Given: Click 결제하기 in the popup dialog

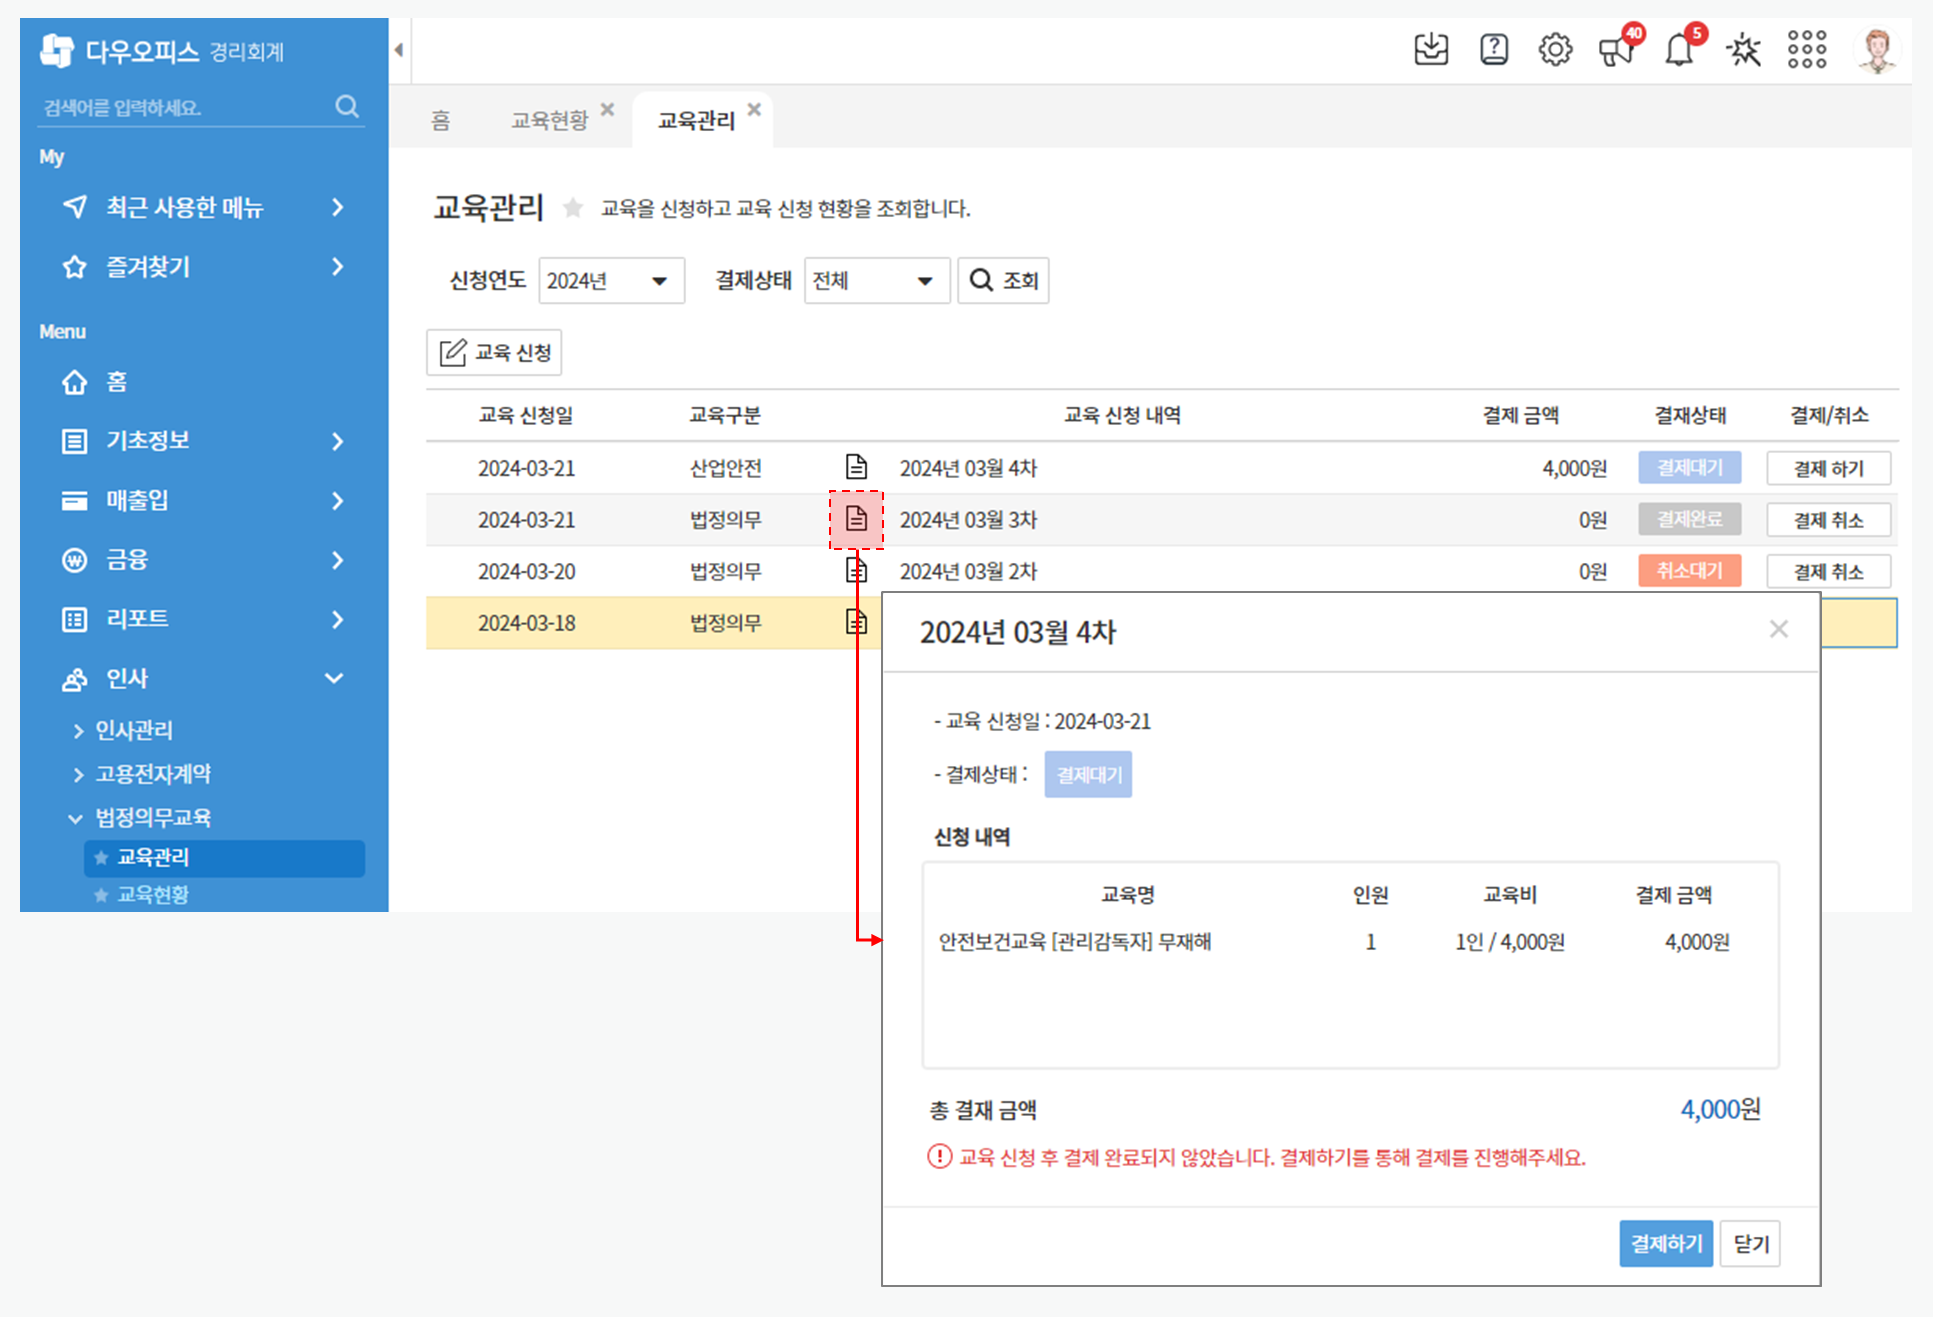Looking at the screenshot, I should point(1664,1243).
